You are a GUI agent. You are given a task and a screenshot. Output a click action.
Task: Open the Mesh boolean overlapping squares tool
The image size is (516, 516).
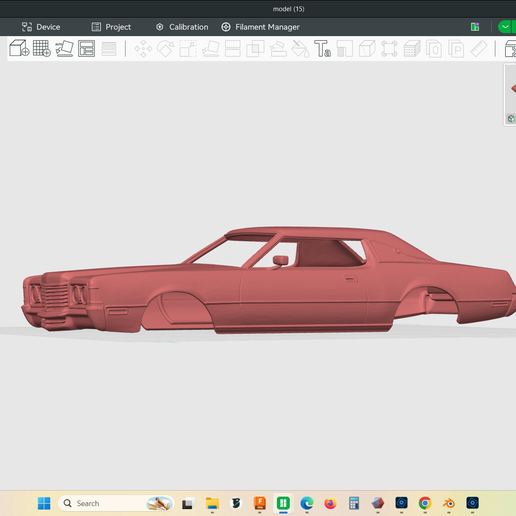(255, 49)
